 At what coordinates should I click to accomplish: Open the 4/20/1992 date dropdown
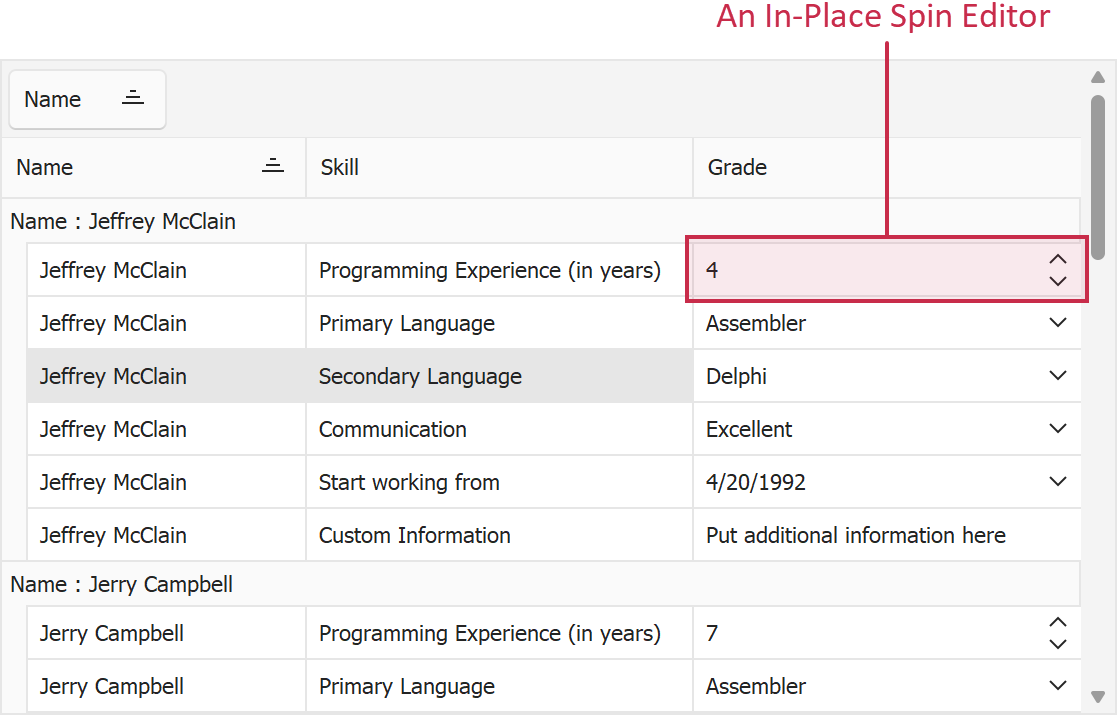[1058, 482]
